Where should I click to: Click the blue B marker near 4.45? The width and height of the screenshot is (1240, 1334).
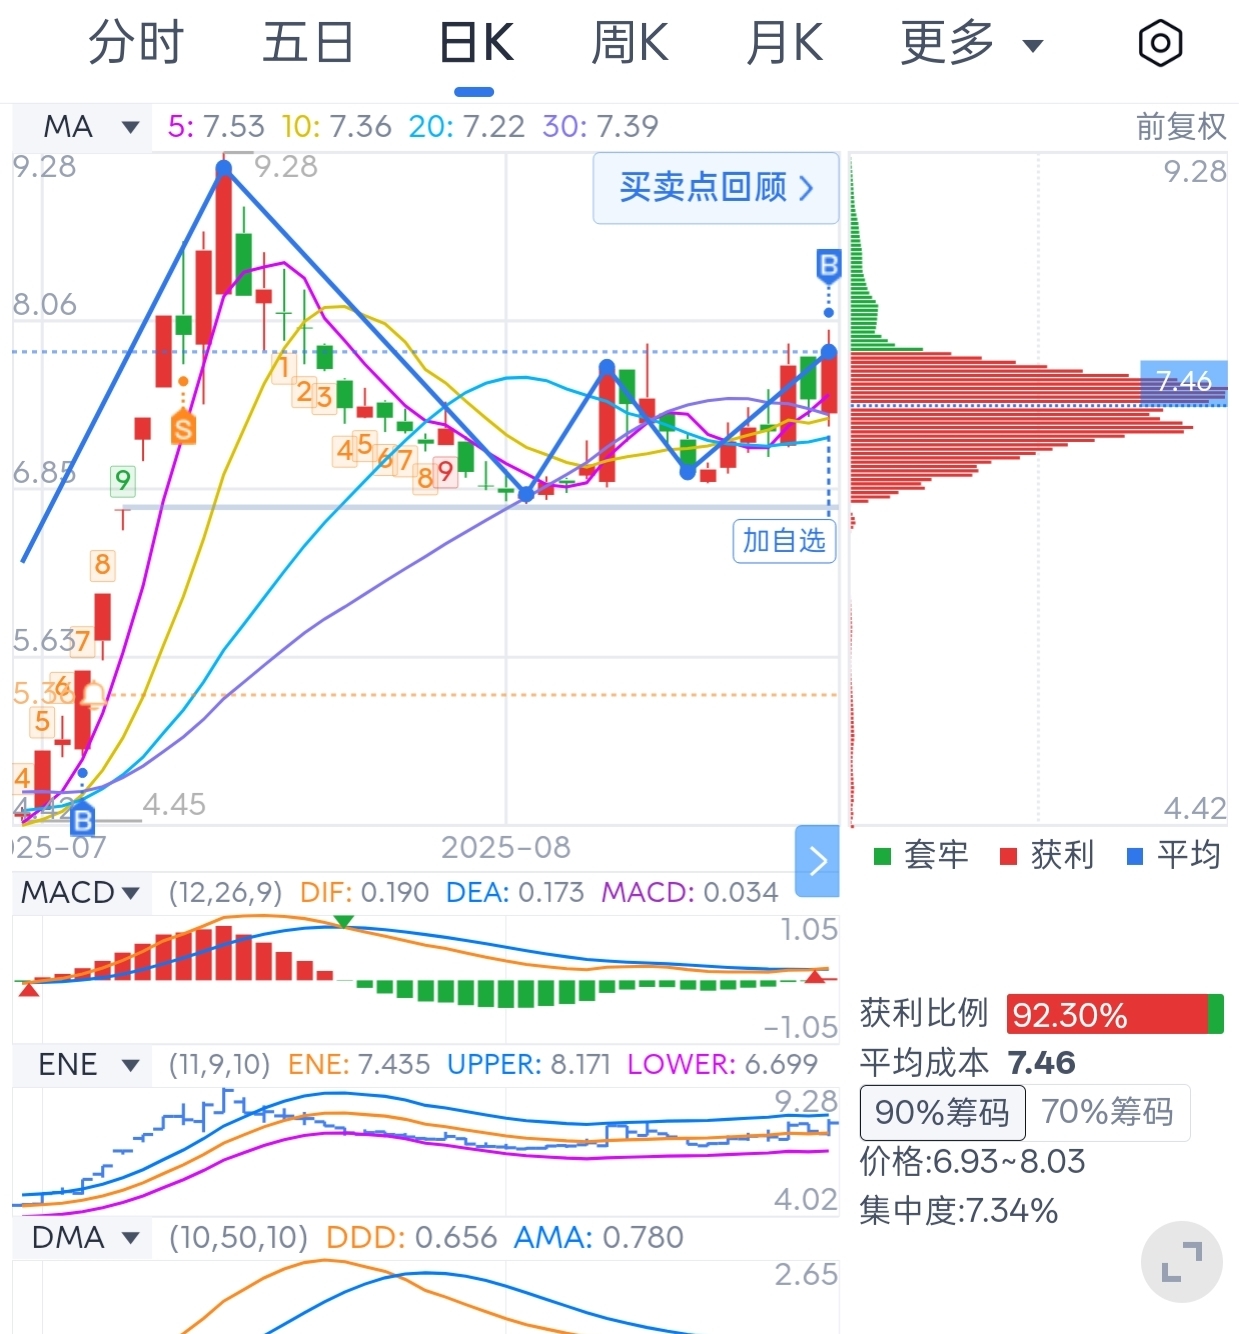82,818
